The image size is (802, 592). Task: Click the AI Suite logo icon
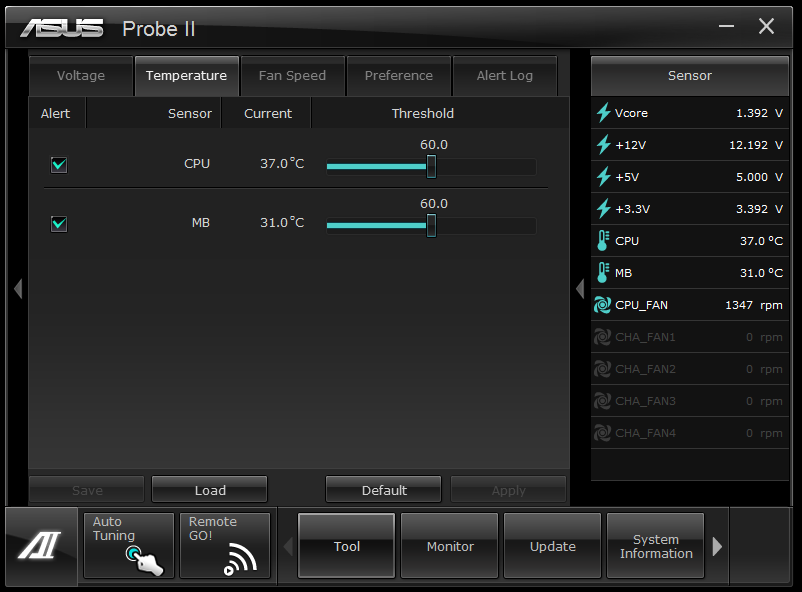pyautogui.click(x=41, y=546)
